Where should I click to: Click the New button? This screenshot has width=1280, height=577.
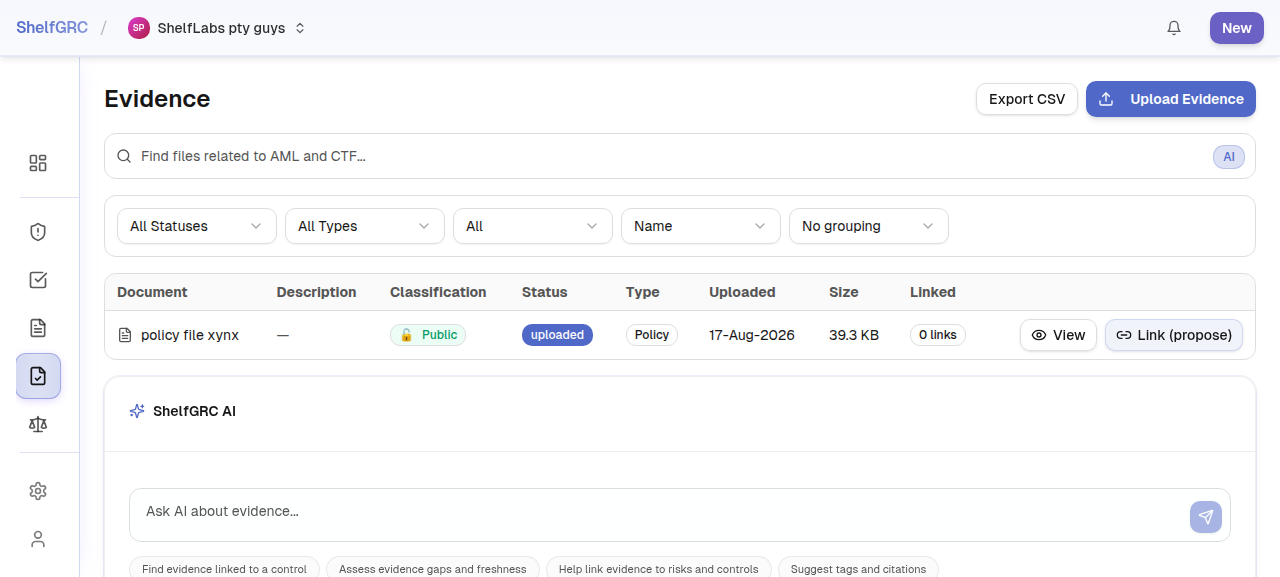[1237, 28]
